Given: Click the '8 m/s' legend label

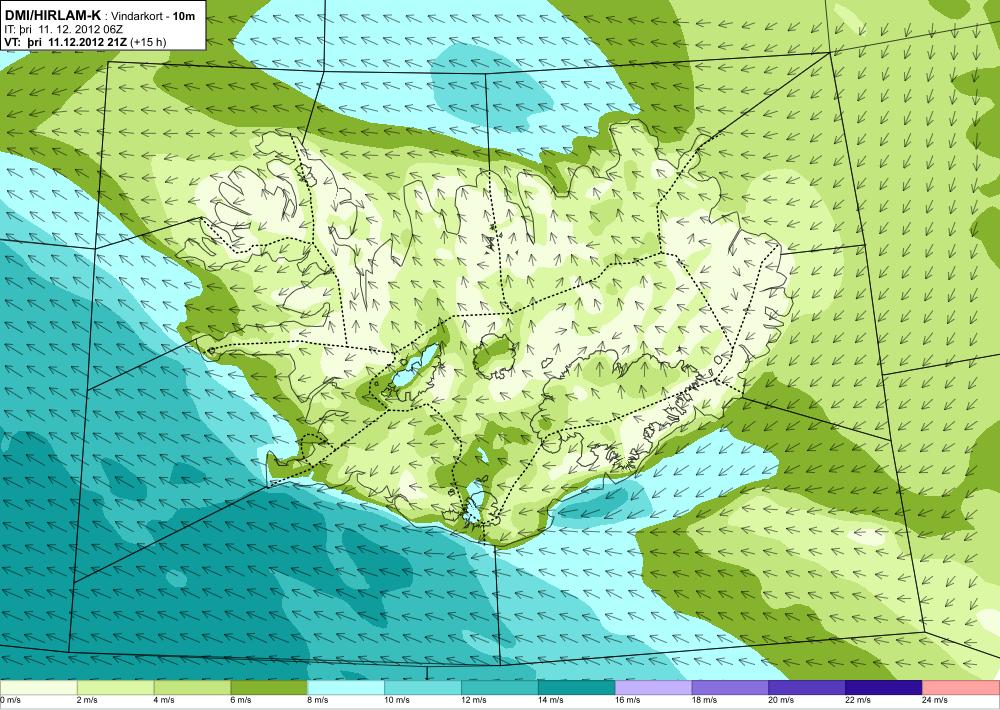Looking at the screenshot, I should tap(318, 700).
